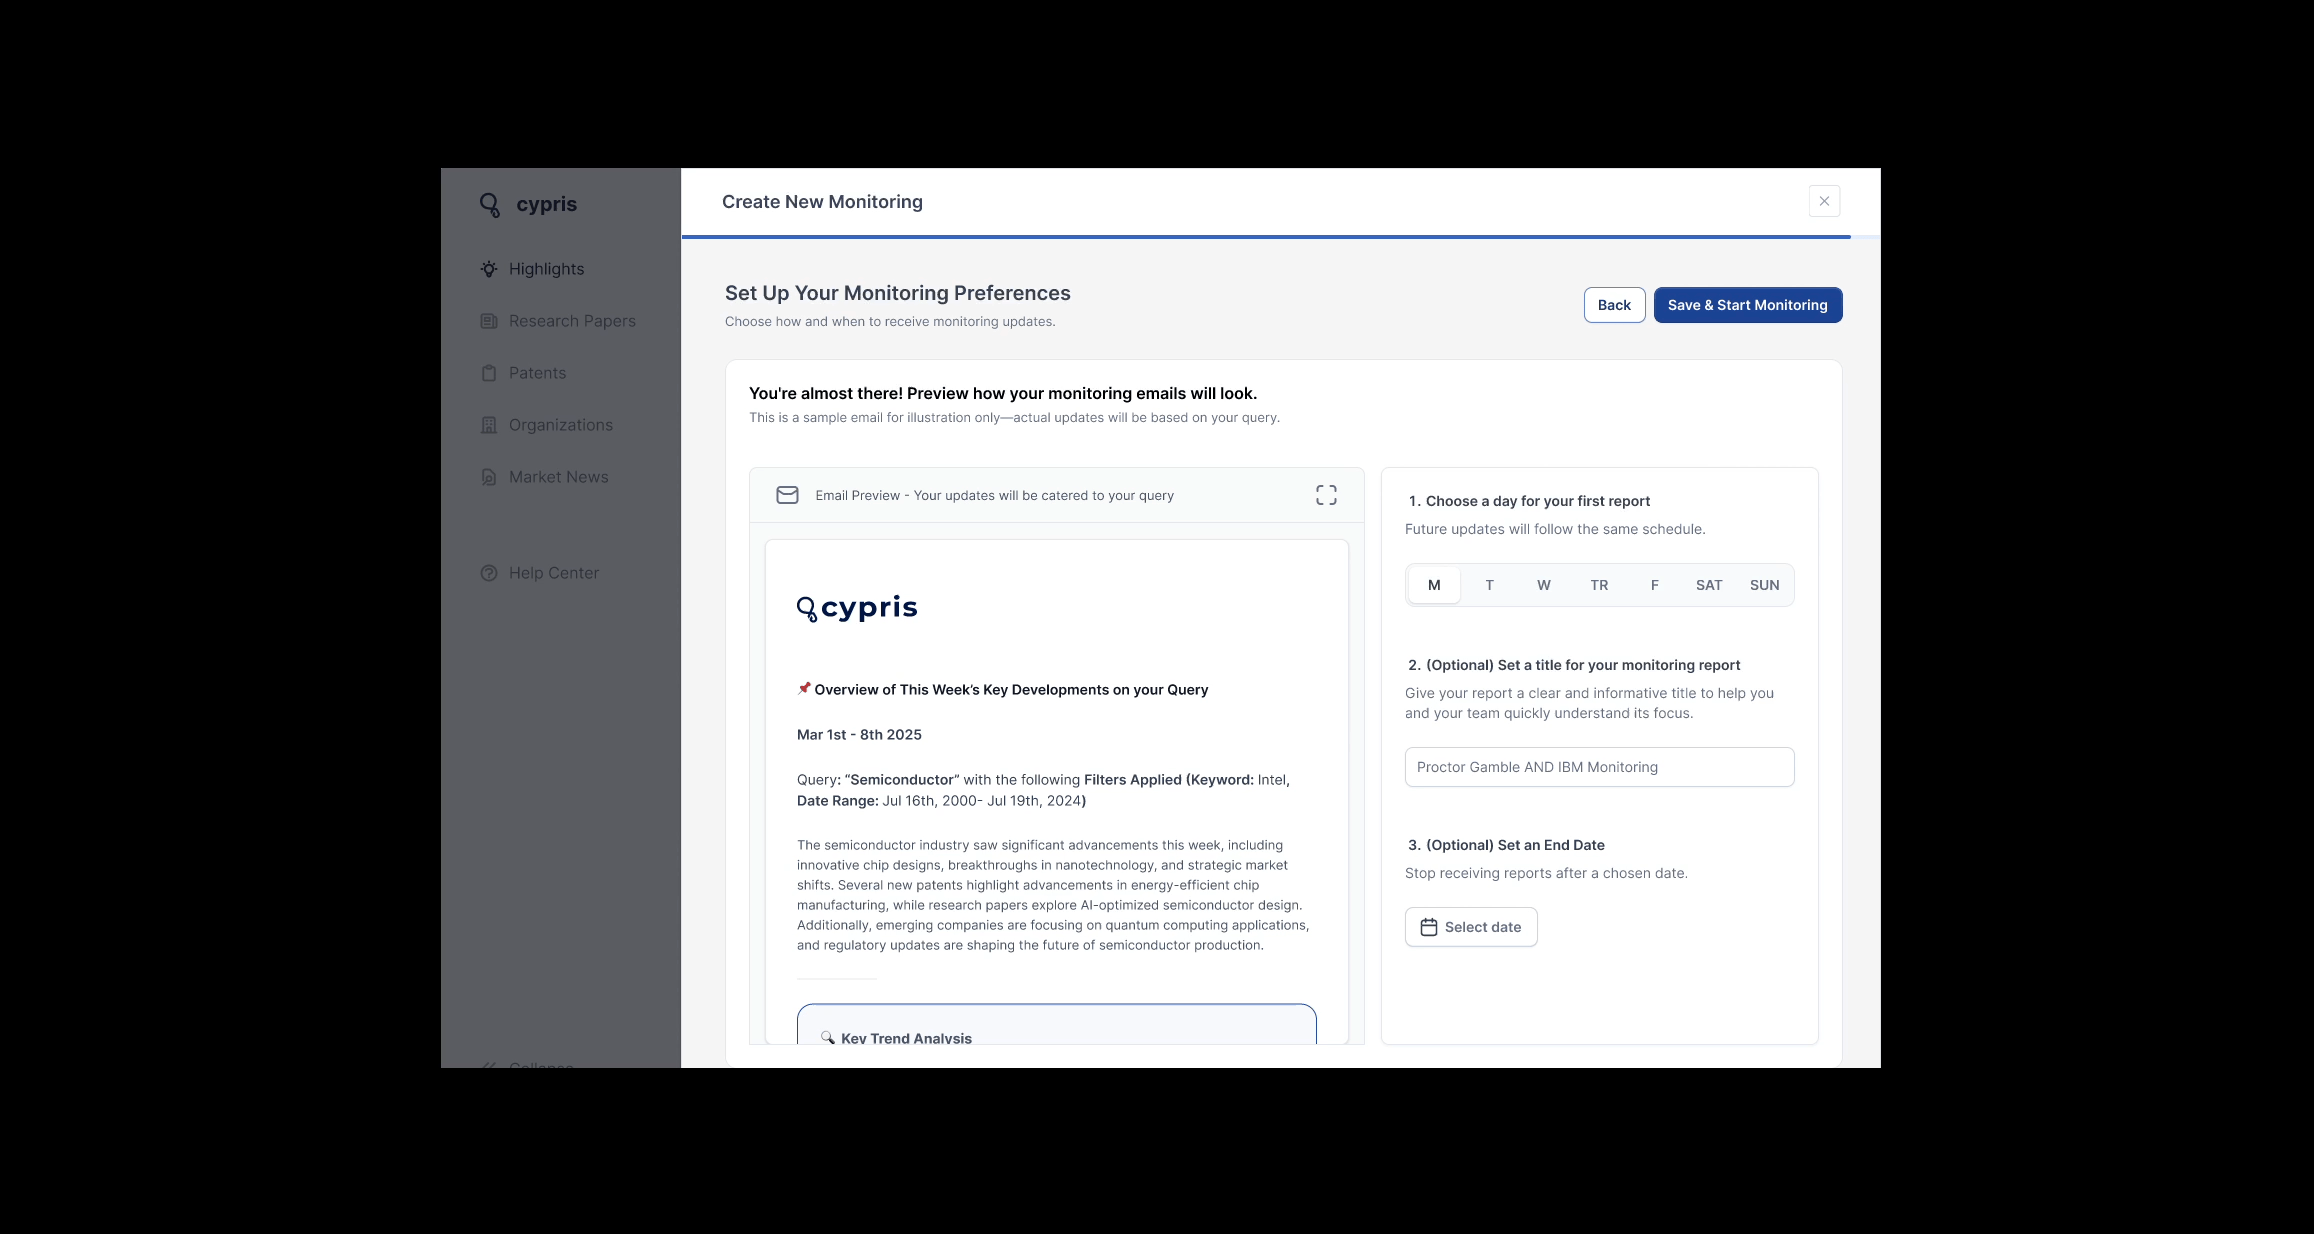This screenshot has width=2314, height=1234.
Task: Click the 'Overview of This Week's Key Developments' heading
Action: point(1011,689)
